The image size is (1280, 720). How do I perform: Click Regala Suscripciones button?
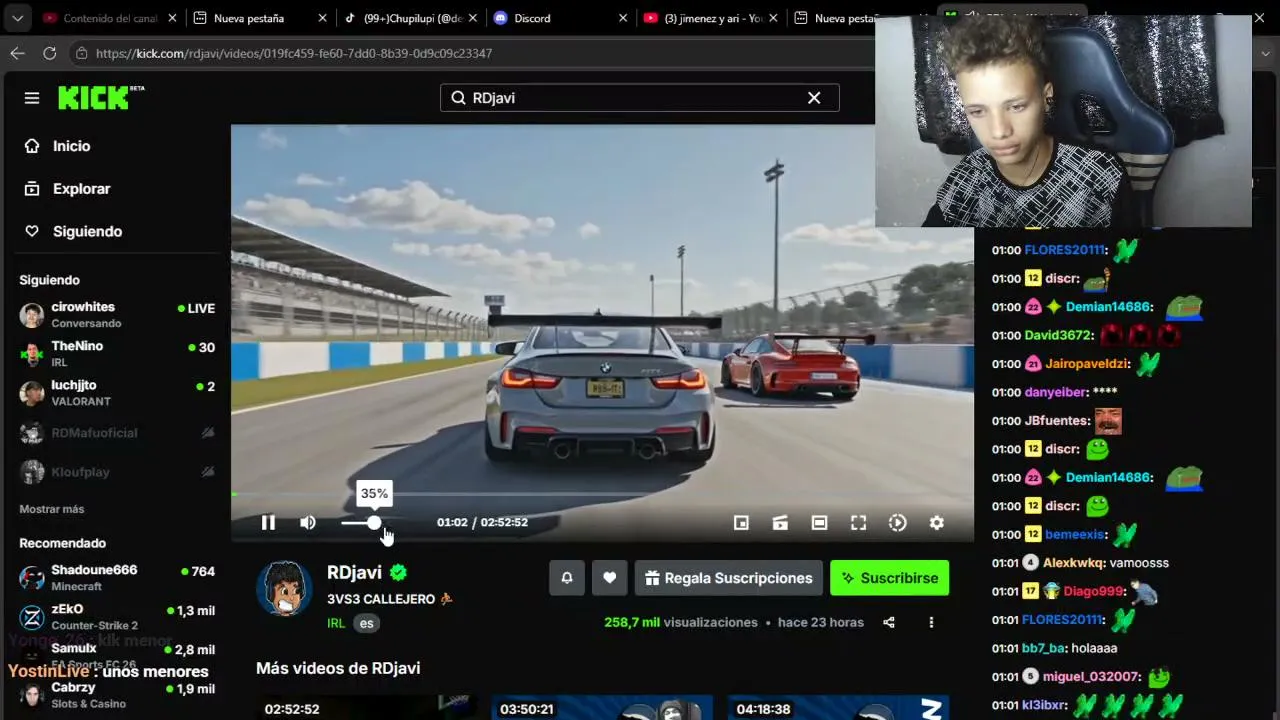tap(728, 578)
